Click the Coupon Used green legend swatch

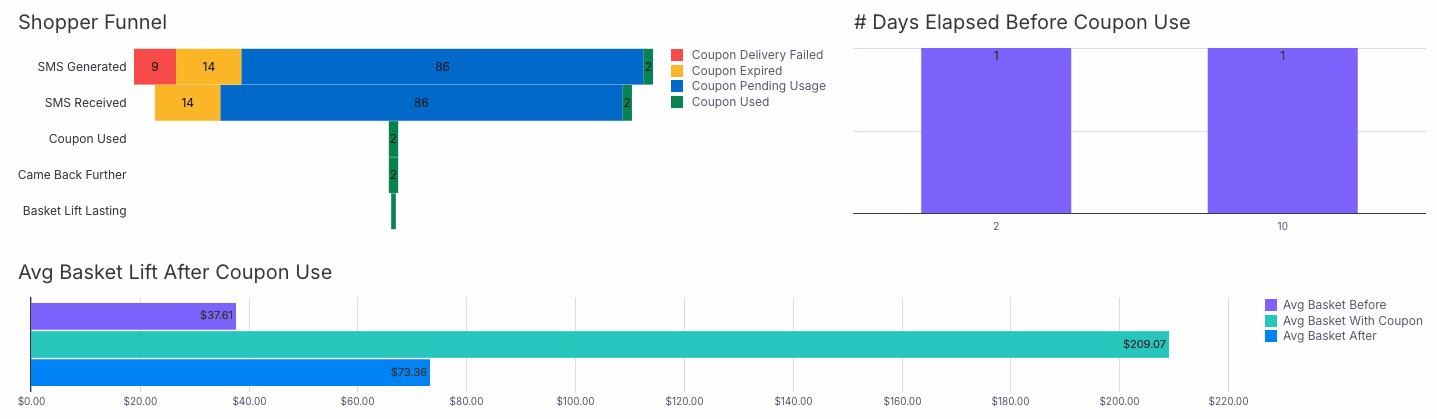tap(677, 102)
